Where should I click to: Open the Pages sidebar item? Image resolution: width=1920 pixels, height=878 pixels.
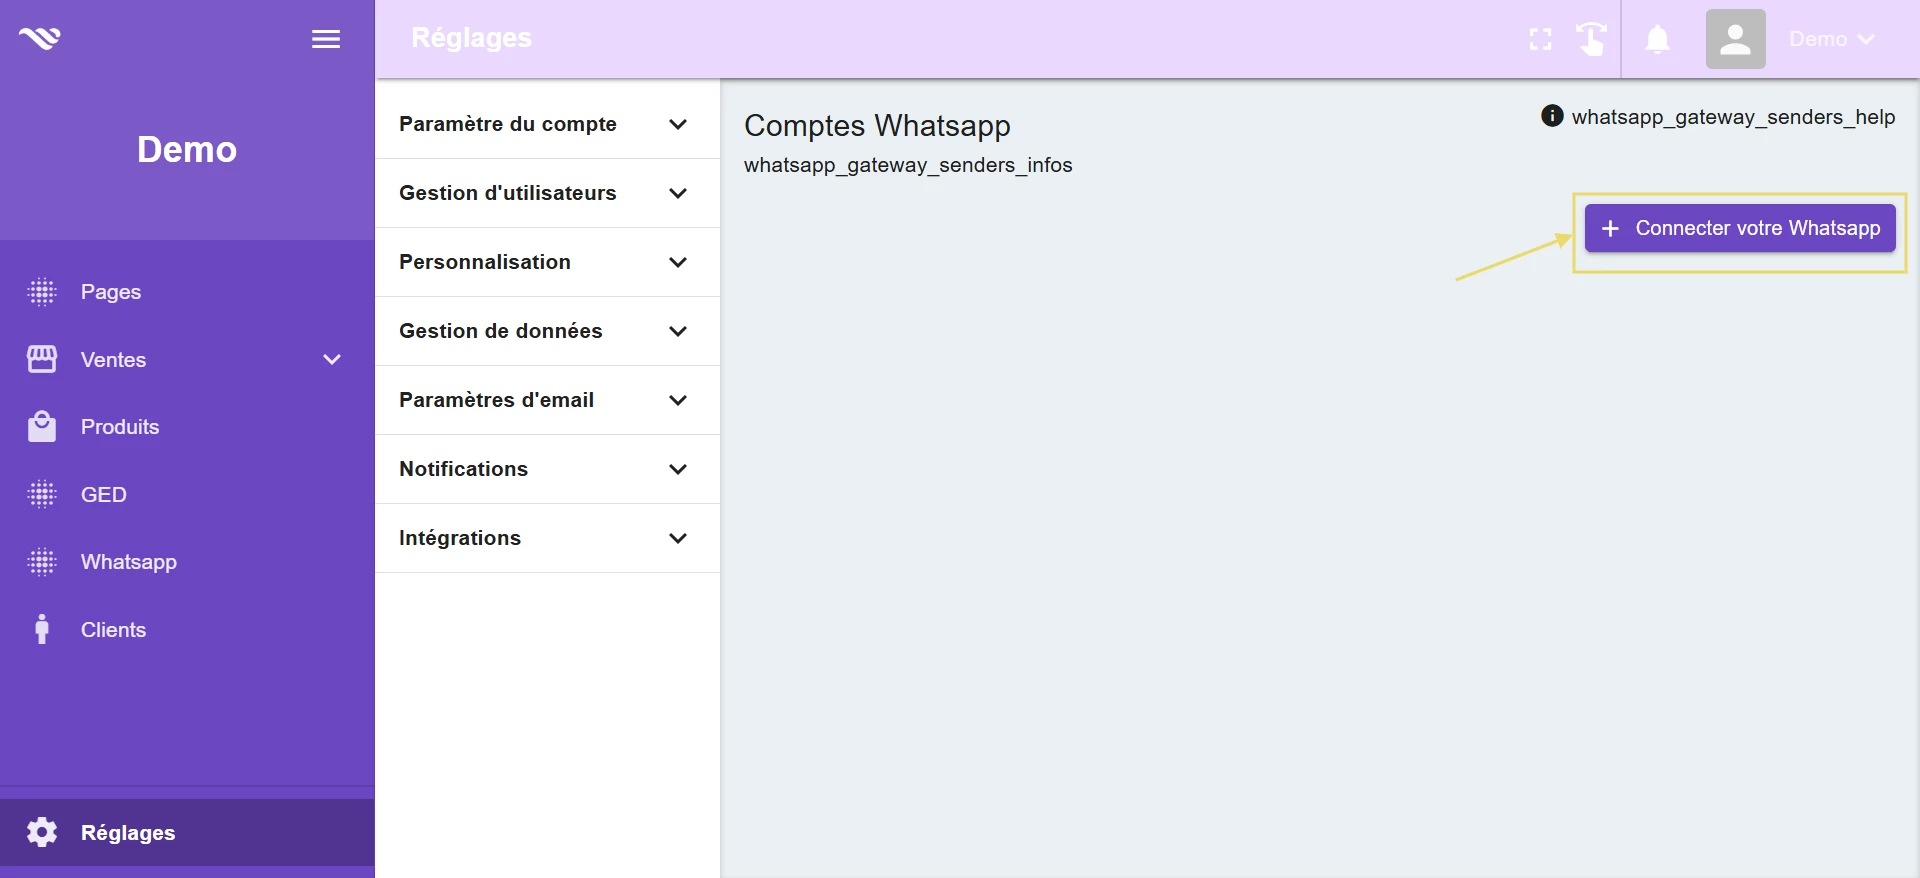[110, 292]
